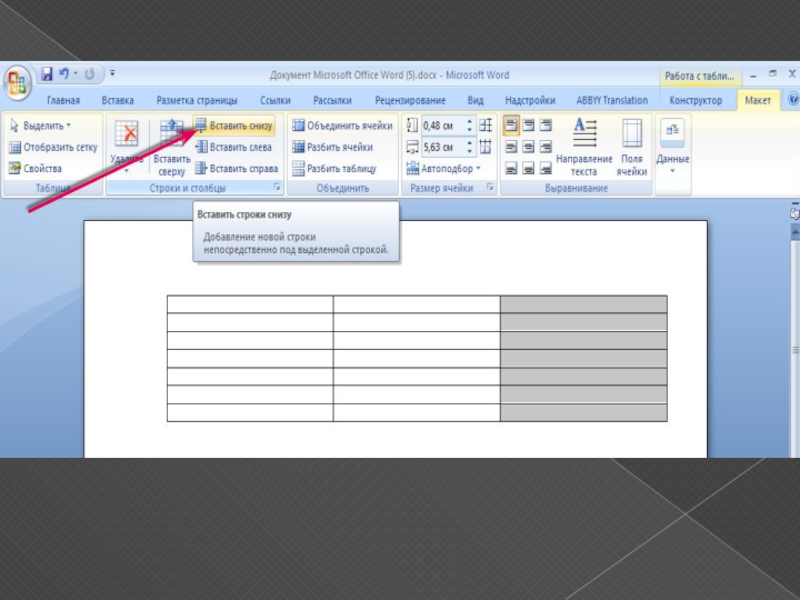Click the Объединить ячейки button
Screen dimensions: 800x600
pyautogui.click(x=342, y=126)
